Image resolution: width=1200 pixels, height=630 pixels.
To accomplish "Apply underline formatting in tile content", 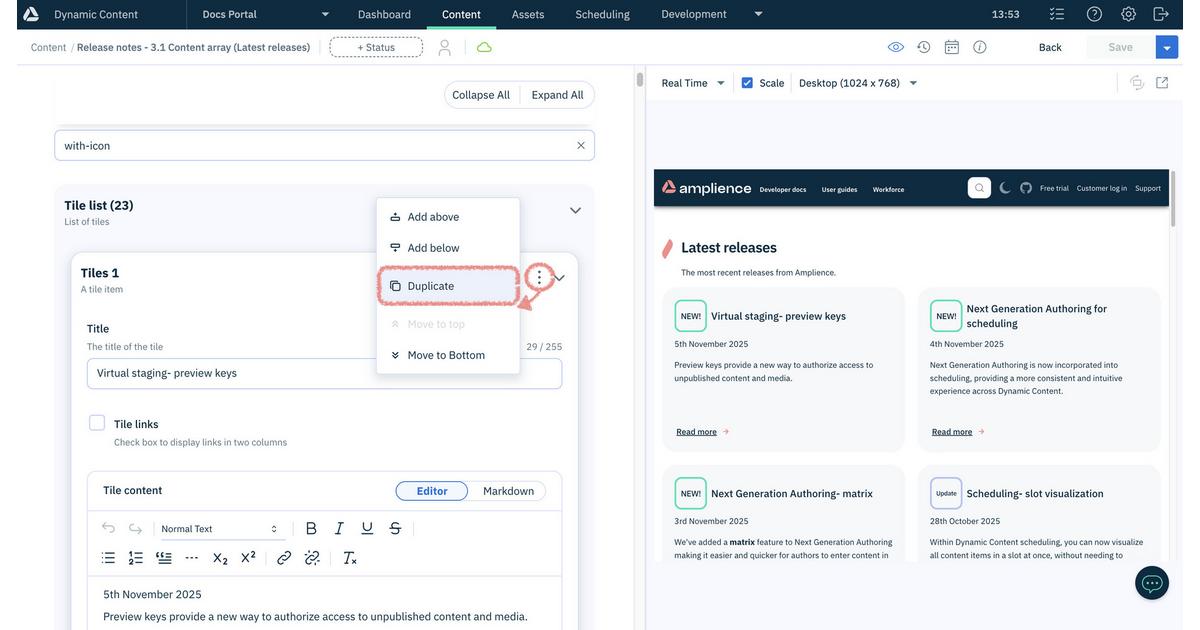I will 367,528.
